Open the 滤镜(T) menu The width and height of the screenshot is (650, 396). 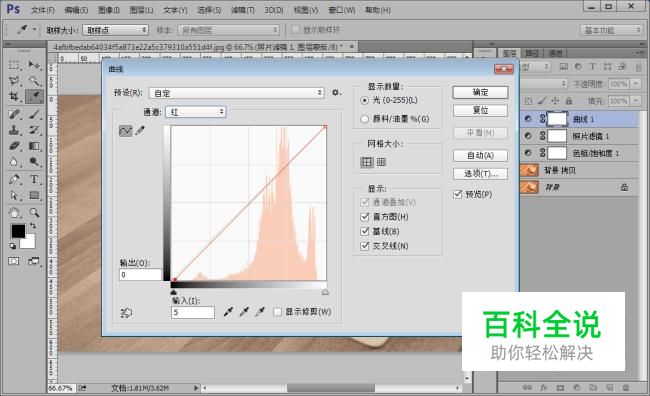click(x=243, y=10)
